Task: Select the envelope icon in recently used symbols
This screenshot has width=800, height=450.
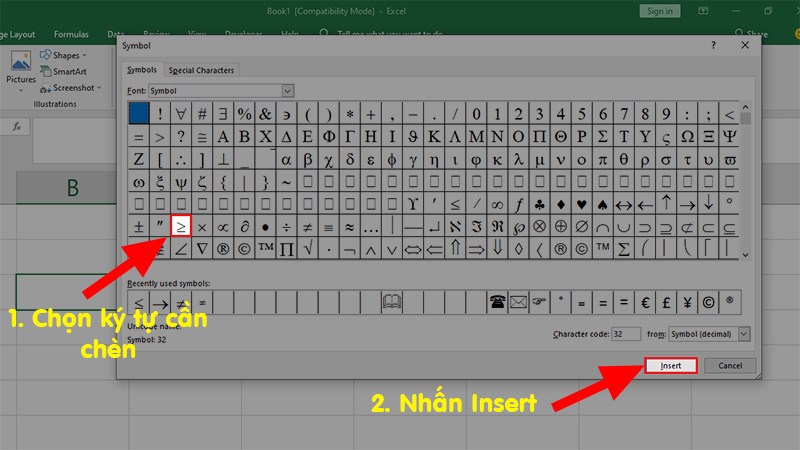Action: [x=518, y=302]
